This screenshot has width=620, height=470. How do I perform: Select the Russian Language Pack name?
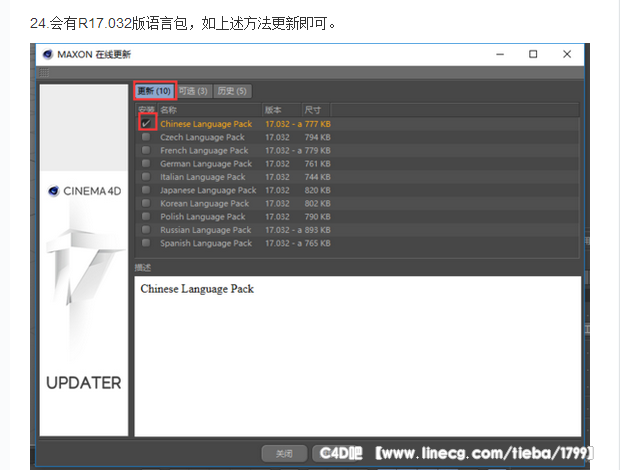coord(206,230)
